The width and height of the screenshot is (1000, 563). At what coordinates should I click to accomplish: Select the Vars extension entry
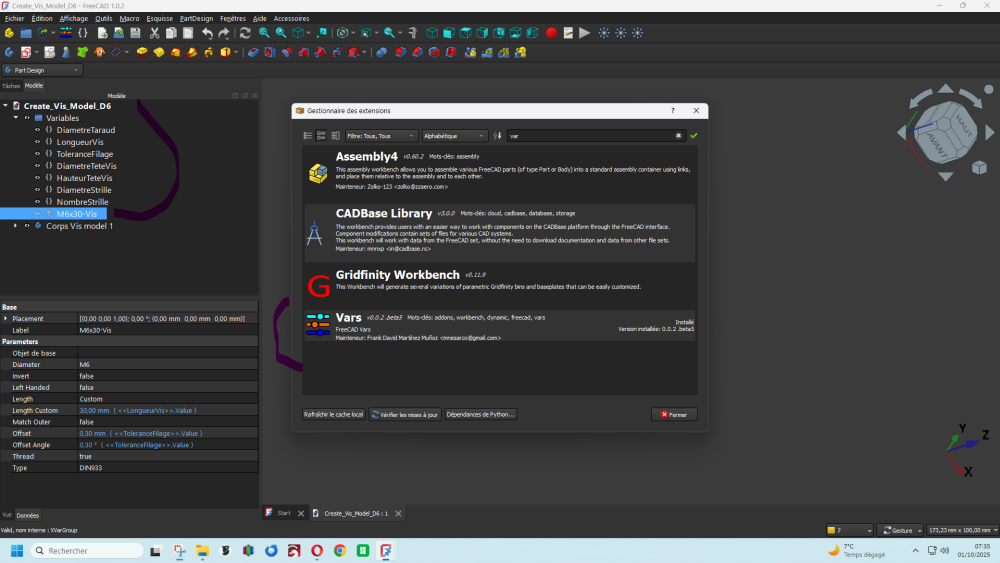pyautogui.click(x=500, y=326)
